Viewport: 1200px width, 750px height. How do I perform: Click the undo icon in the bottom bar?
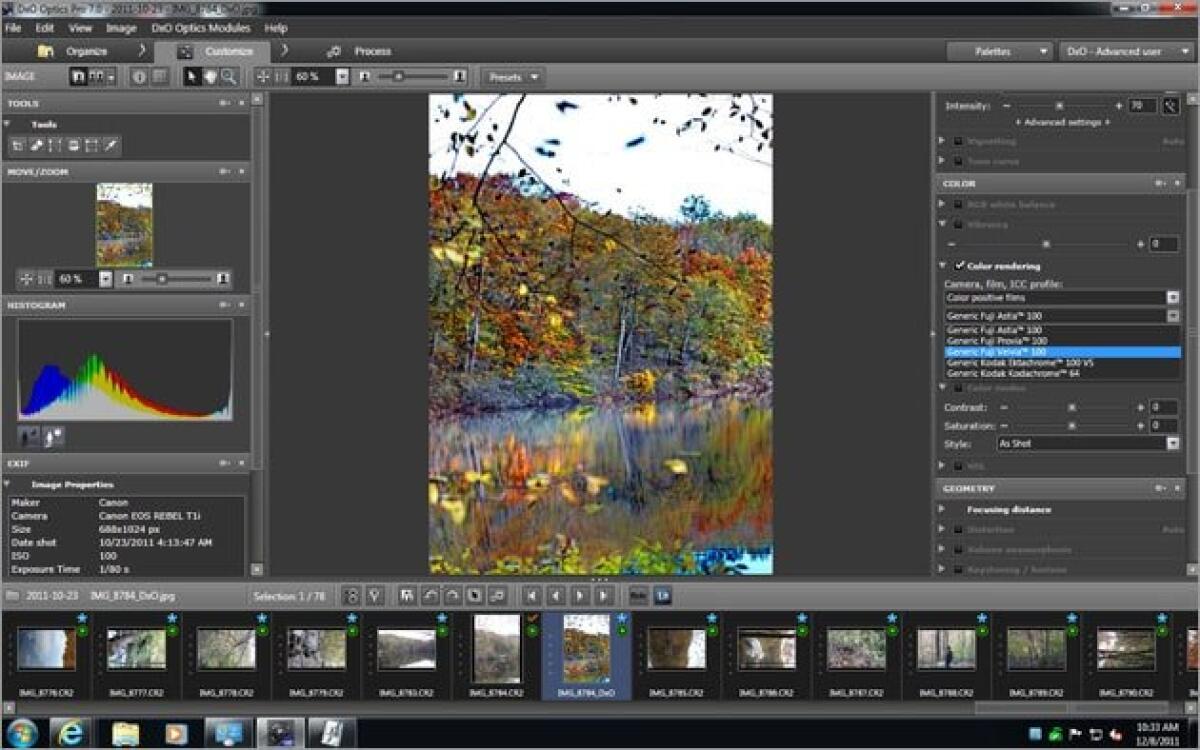(x=427, y=594)
